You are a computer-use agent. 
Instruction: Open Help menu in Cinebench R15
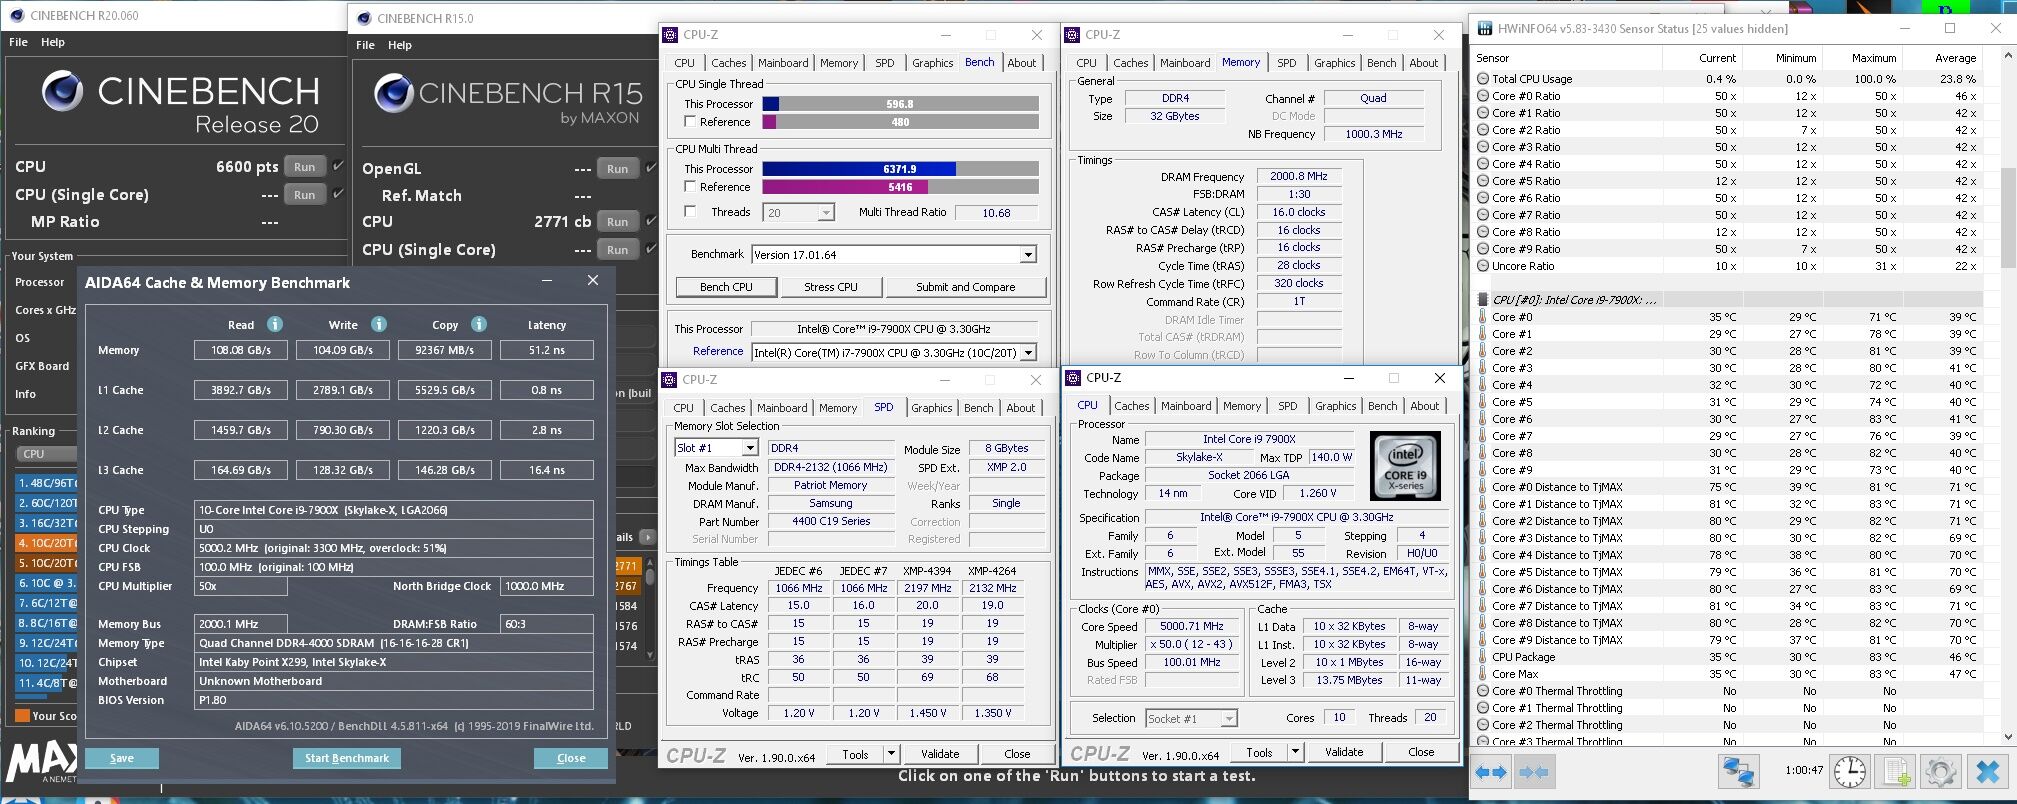click(x=400, y=45)
